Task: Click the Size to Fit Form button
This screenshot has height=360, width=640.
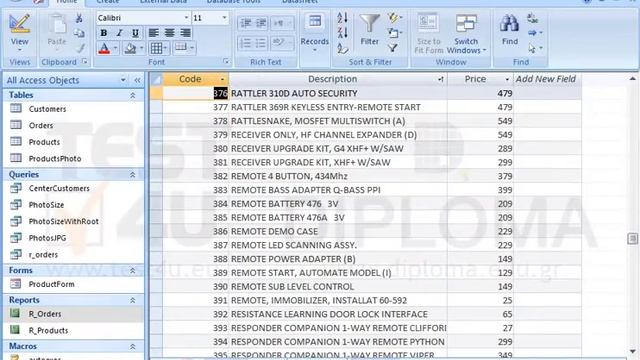Action: (x=428, y=33)
